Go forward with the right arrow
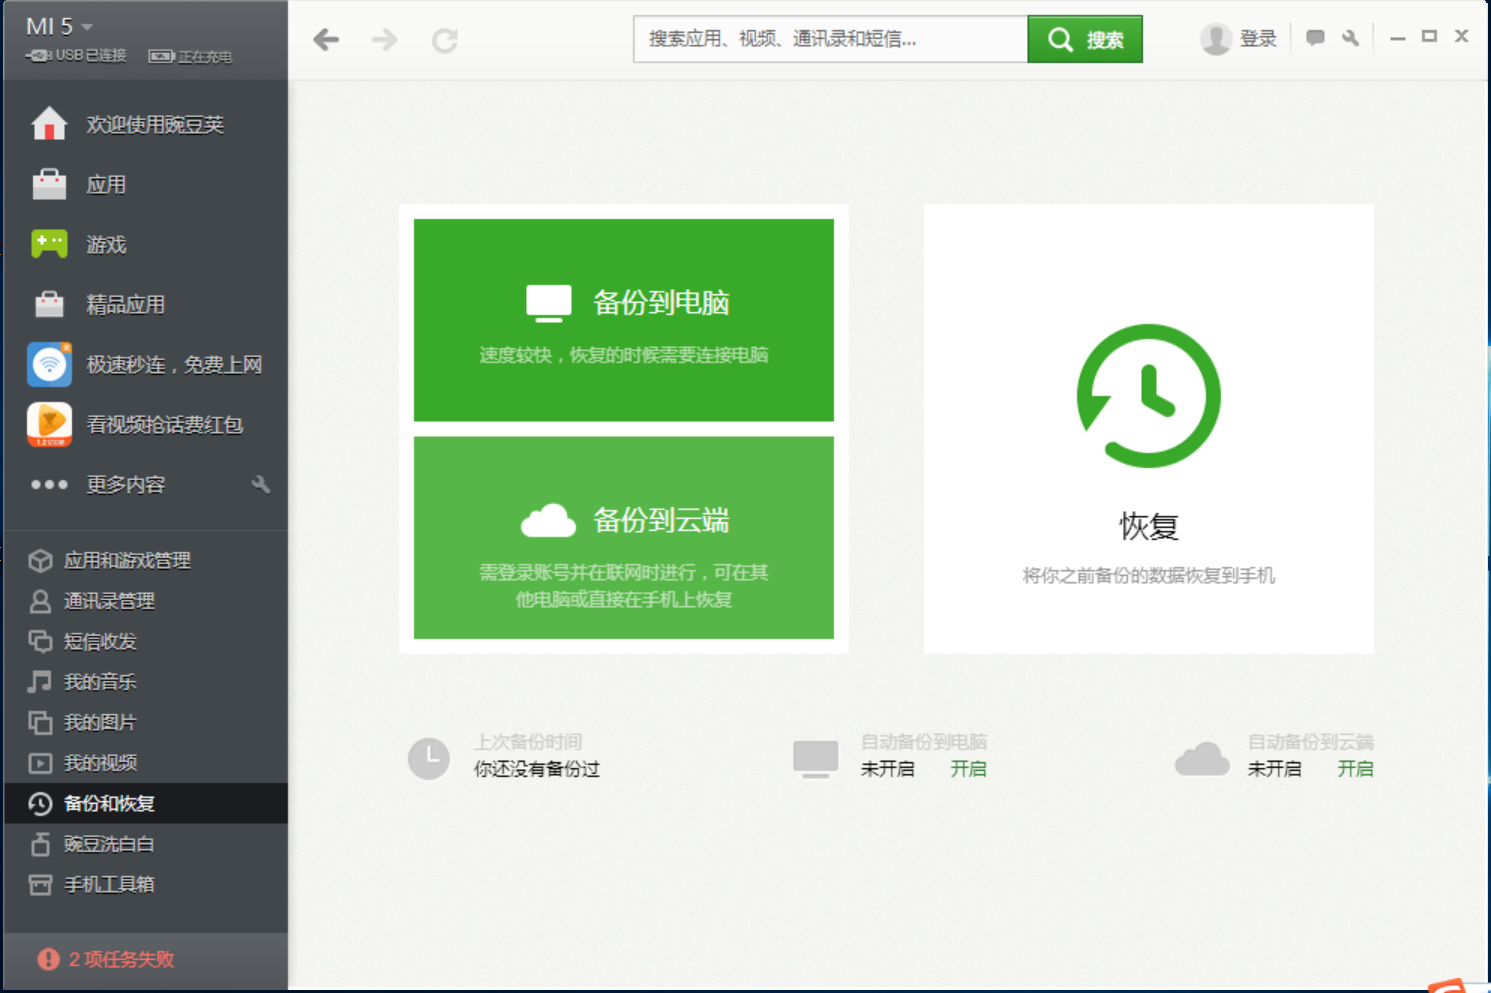Image resolution: width=1491 pixels, height=993 pixels. 385,40
